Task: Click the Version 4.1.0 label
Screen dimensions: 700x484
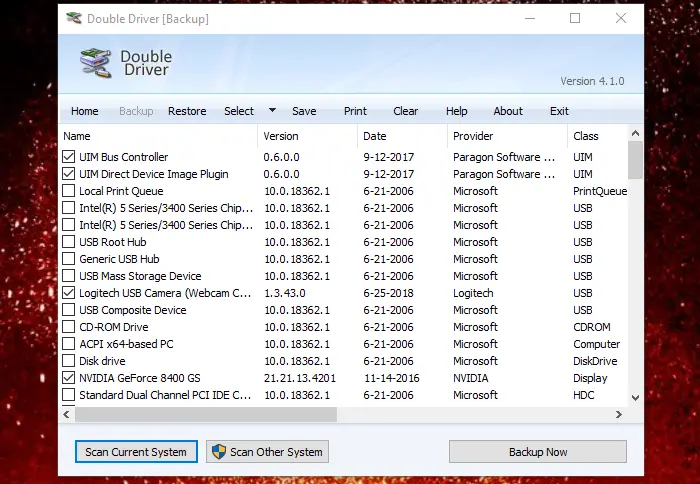Action: (x=592, y=81)
